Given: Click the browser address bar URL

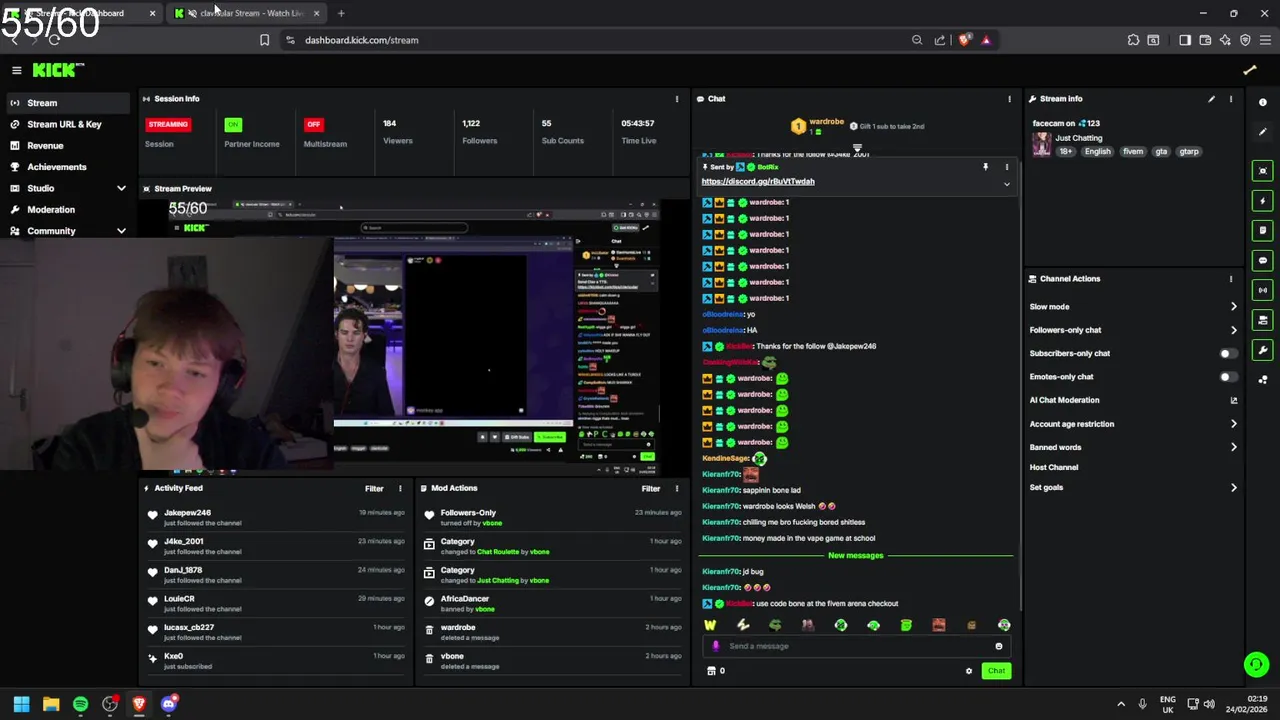Looking at the screenshot, I should click(x=361, y=40).
